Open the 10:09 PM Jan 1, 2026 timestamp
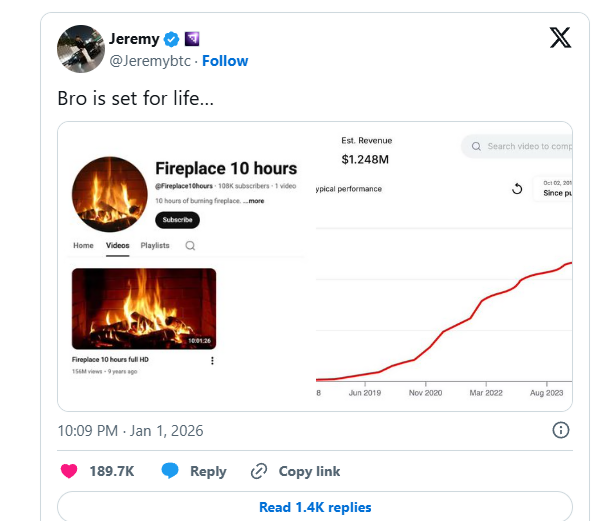The height and width of the screenshot is (521, 602). pyautogui.click(x=130, y=430)
